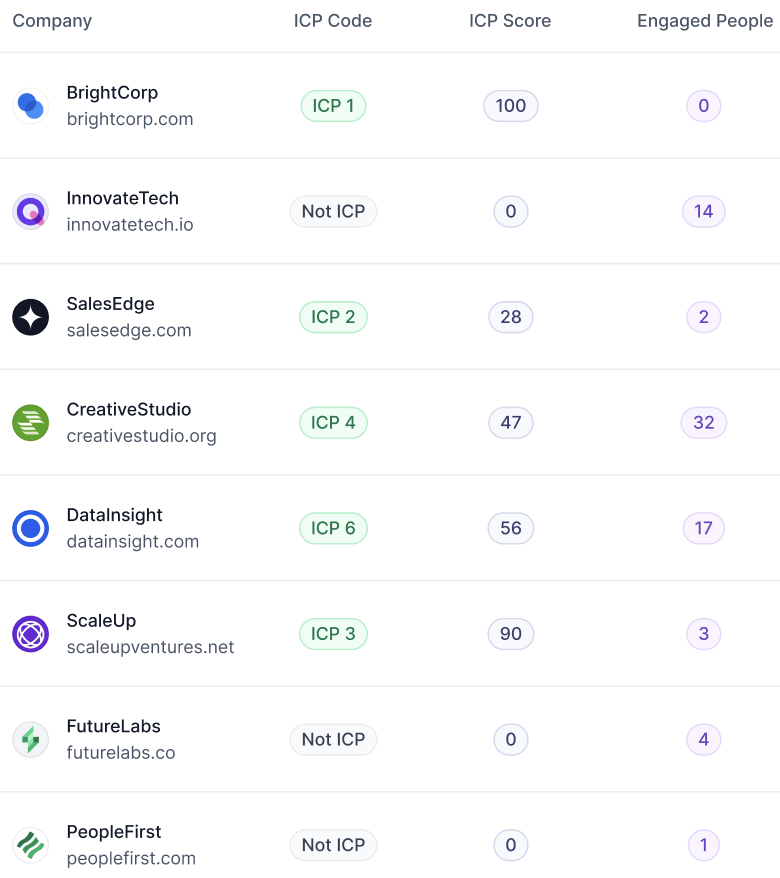Click the ICP 6 badge for DataInsight
Image resolution: width=780 pixels, height=878 pixels.
point(333,528)
